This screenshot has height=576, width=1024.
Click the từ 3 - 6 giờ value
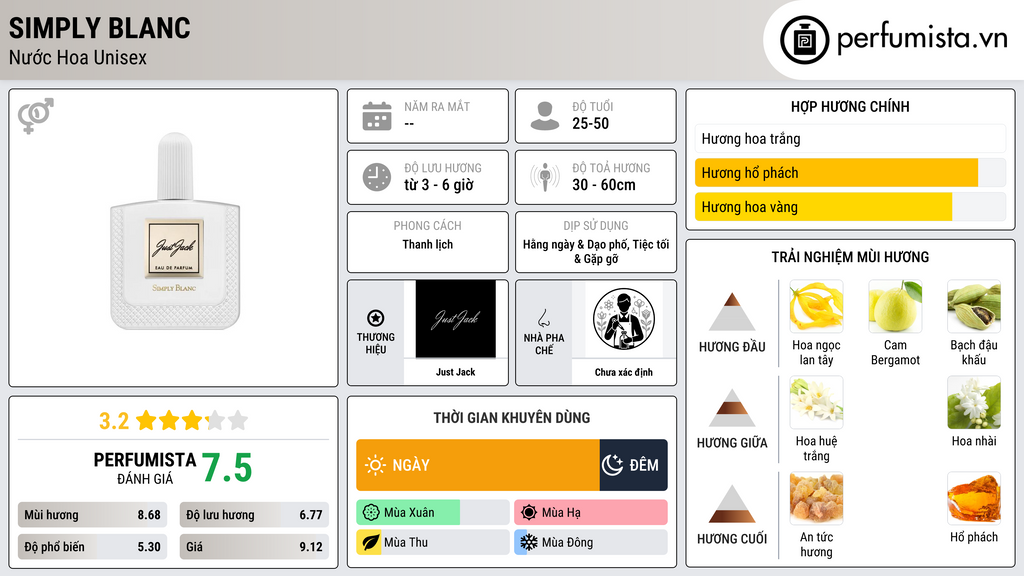coord(439,185)
